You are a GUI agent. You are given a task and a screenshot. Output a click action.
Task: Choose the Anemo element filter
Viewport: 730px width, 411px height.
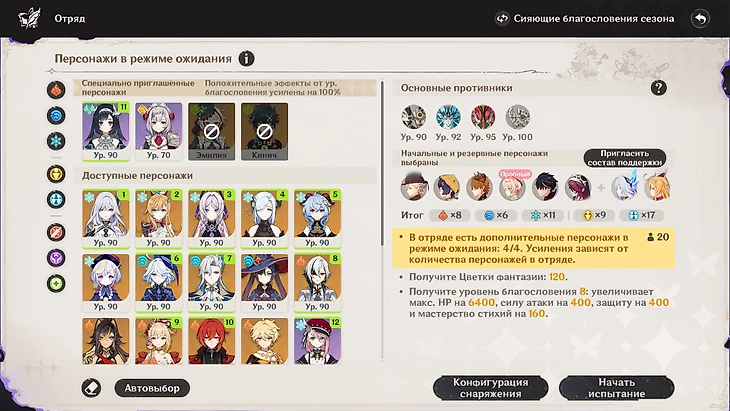[56, 200]
